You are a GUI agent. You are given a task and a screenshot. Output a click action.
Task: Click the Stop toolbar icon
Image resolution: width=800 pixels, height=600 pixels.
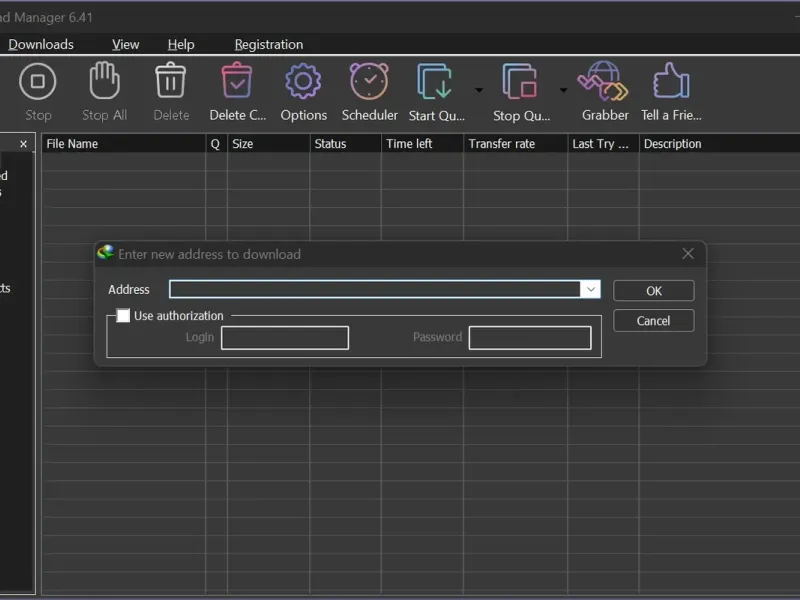click(x=38, y=82)
